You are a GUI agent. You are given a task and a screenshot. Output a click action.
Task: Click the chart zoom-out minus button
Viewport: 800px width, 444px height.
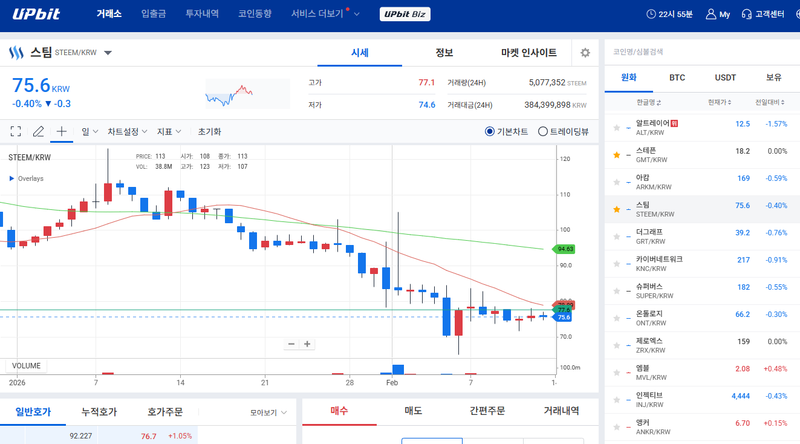(291, 344)
